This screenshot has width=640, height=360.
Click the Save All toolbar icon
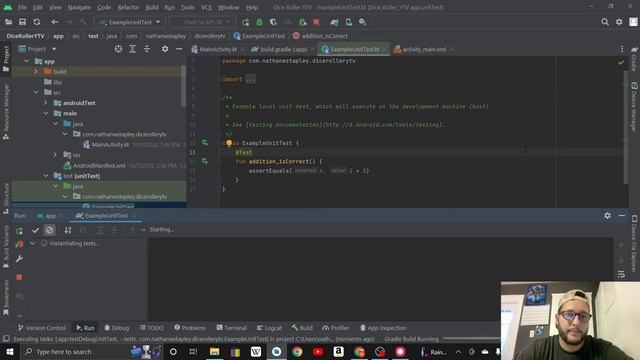22,22
